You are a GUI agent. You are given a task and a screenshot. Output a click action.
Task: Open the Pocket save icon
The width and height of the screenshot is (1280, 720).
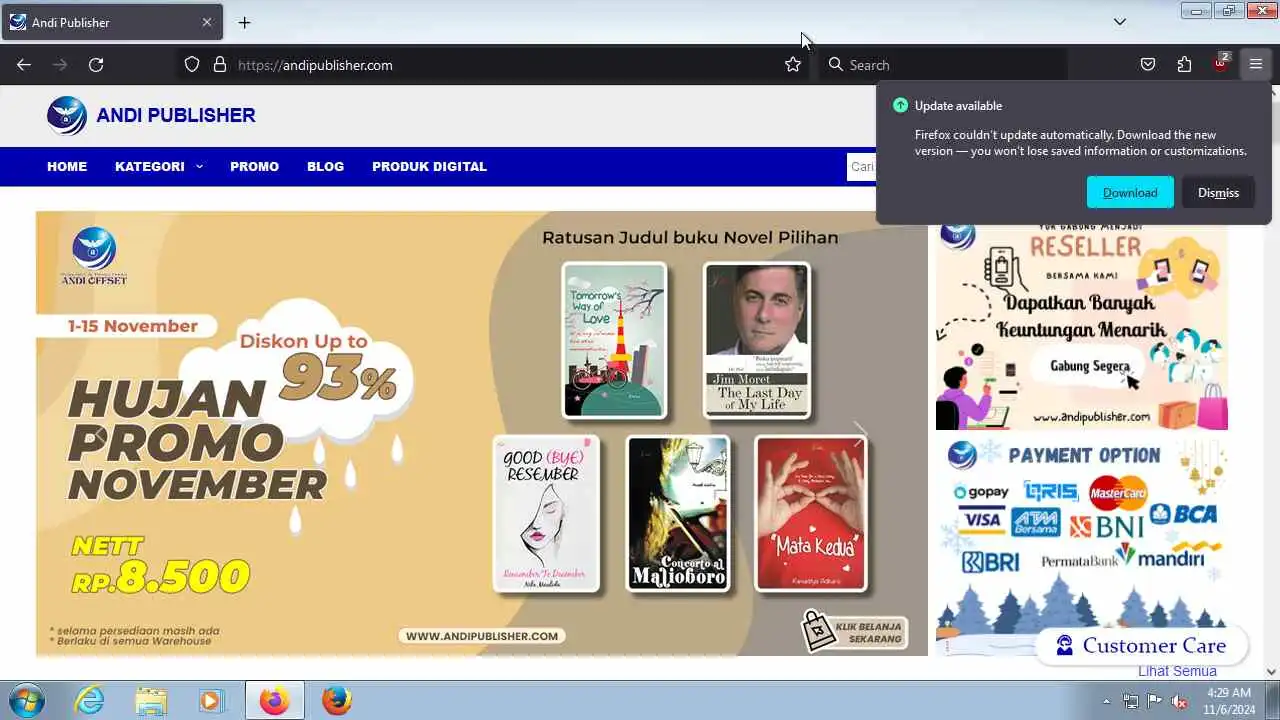(x=1148, y=65)
